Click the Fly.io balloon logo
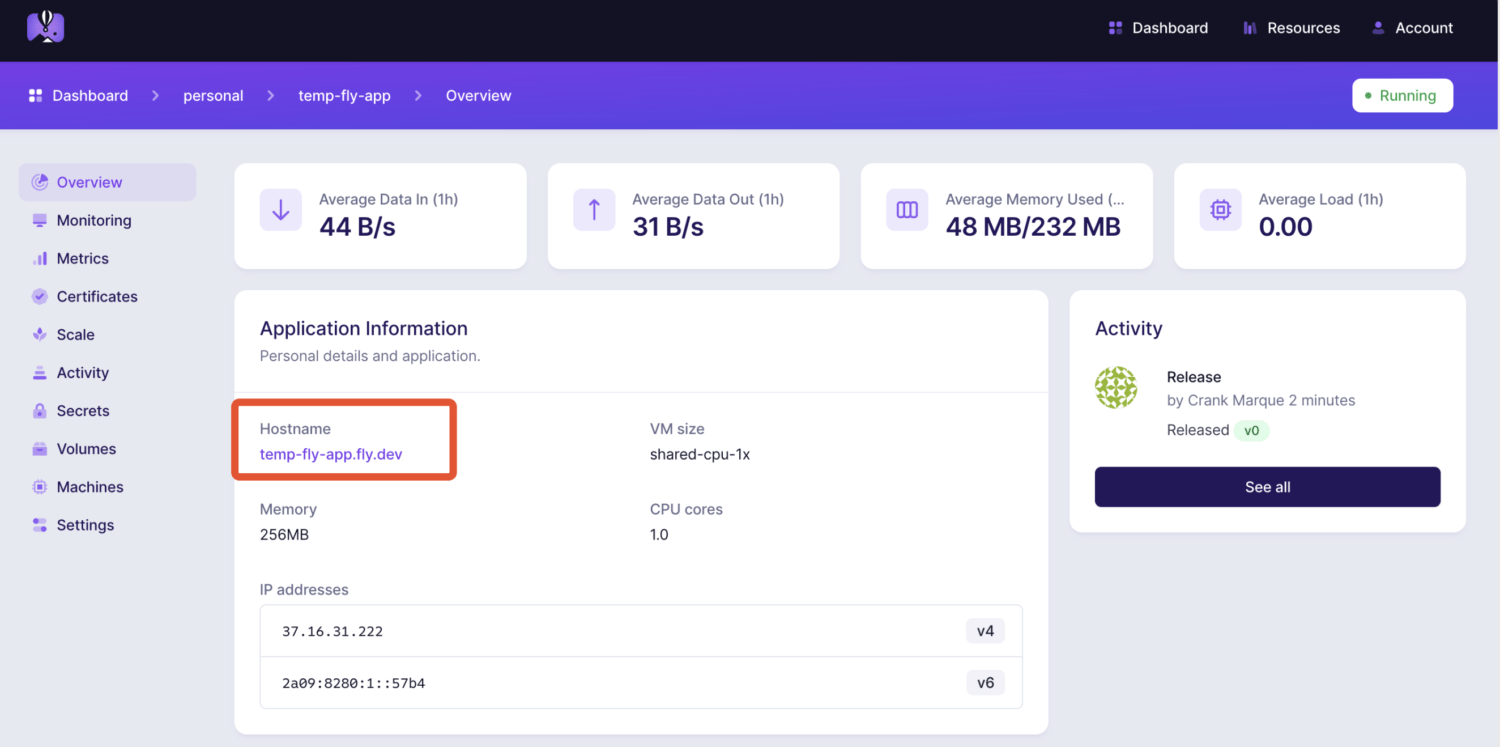Image resolution: width=1500 pixels, height=747 pixels. [x=45, y=27]
